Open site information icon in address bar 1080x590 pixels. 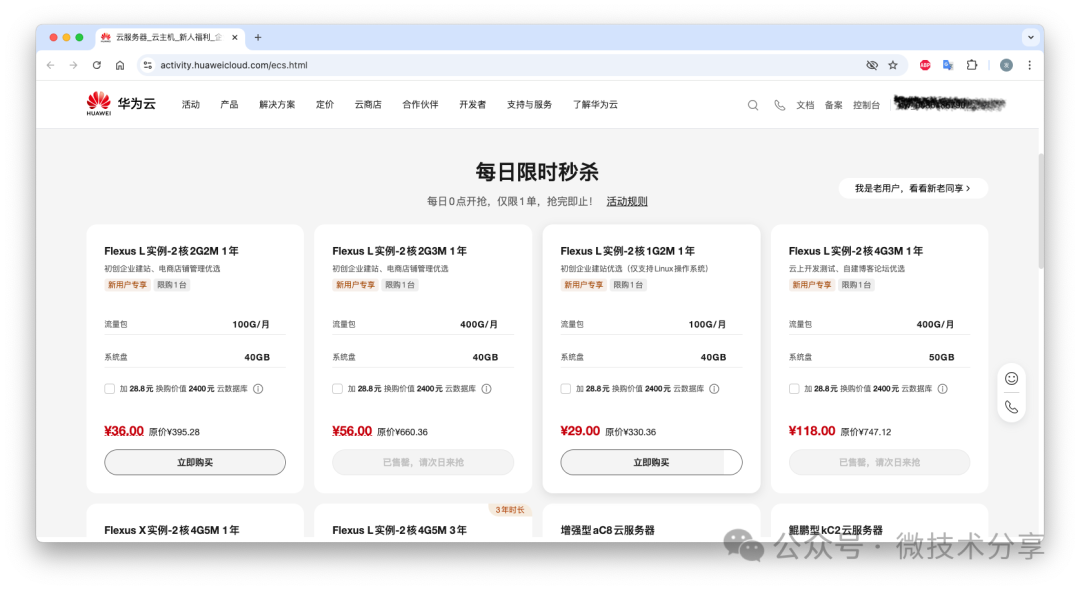(147, 65)
